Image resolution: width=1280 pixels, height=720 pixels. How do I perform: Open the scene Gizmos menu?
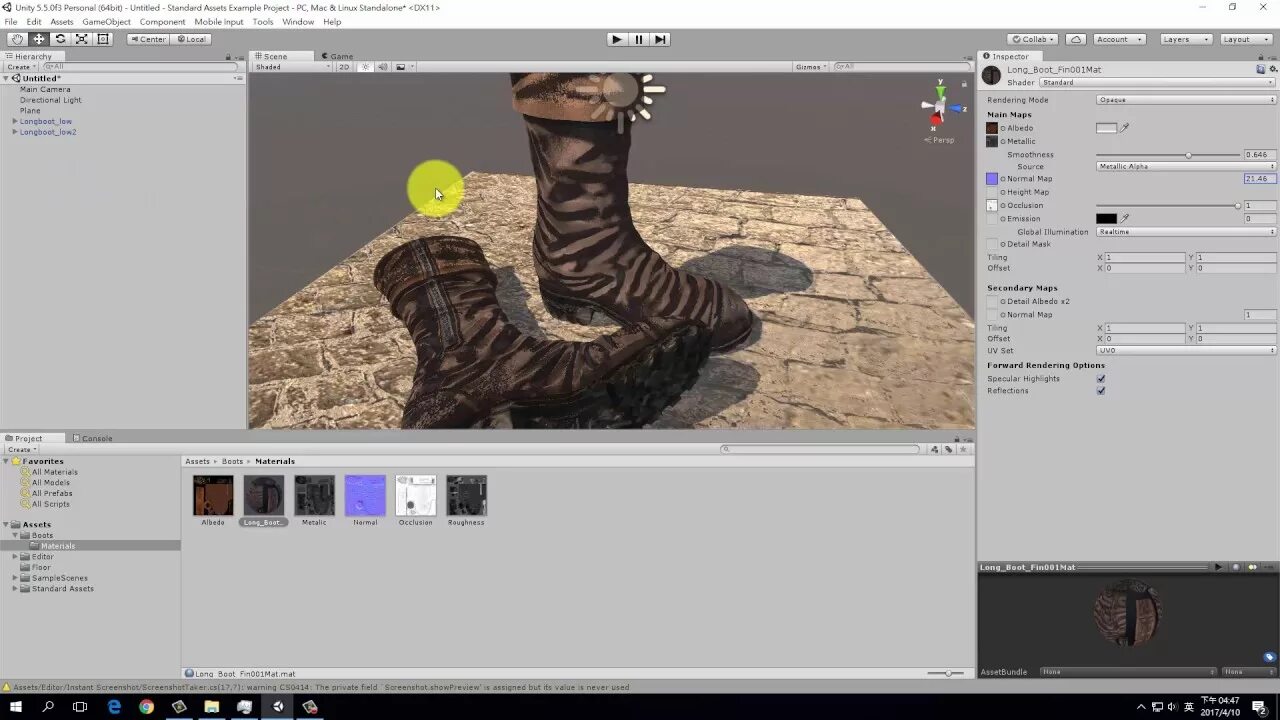pos(810,67)
